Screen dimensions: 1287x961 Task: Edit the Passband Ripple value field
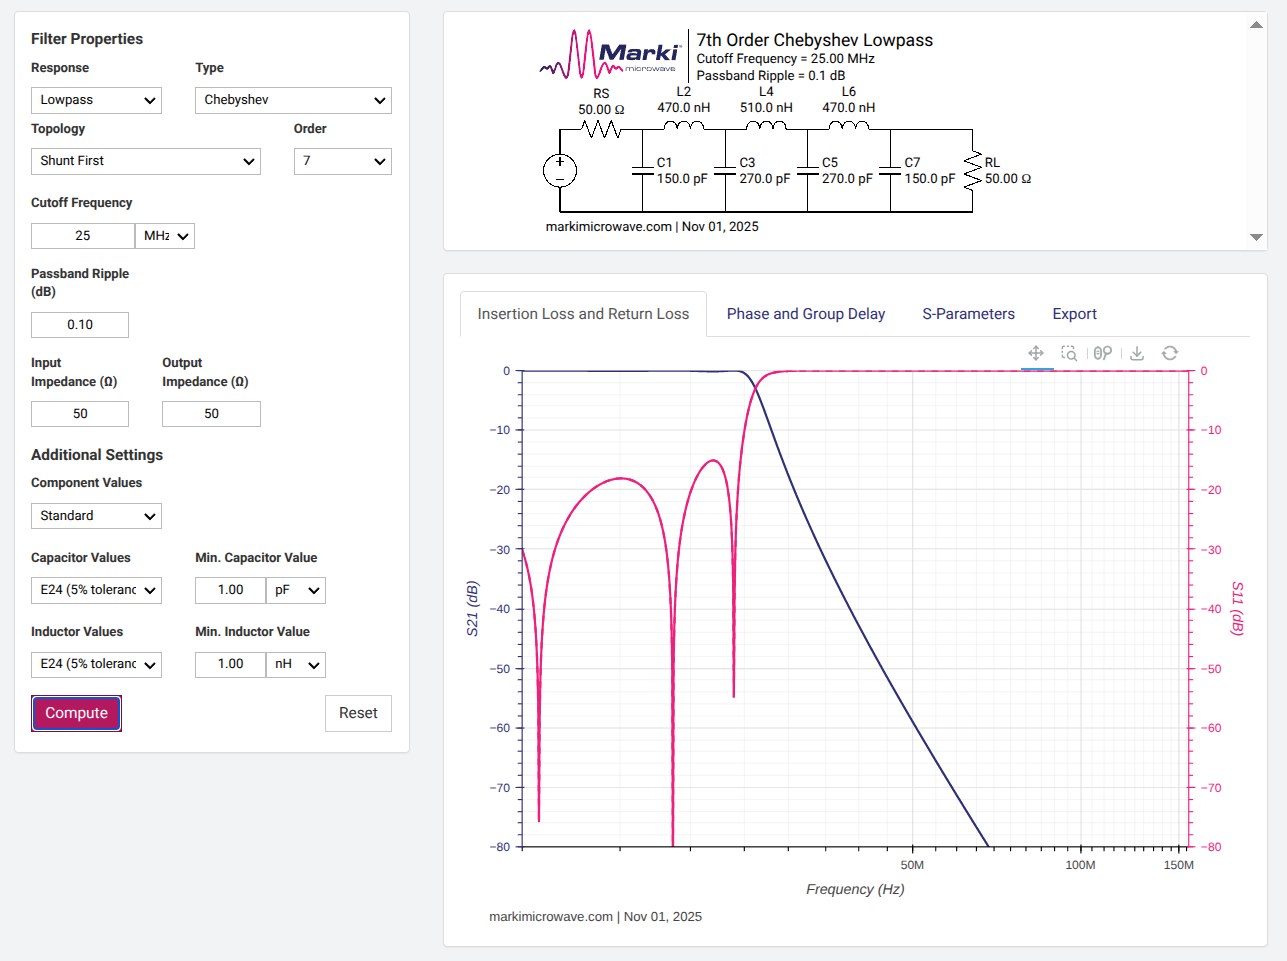(x=79, y=324)
